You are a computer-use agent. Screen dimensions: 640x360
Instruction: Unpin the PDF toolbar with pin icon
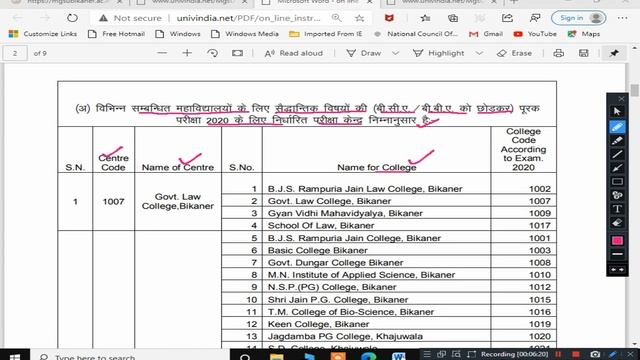pyautogui.click(x=614, y=53)
